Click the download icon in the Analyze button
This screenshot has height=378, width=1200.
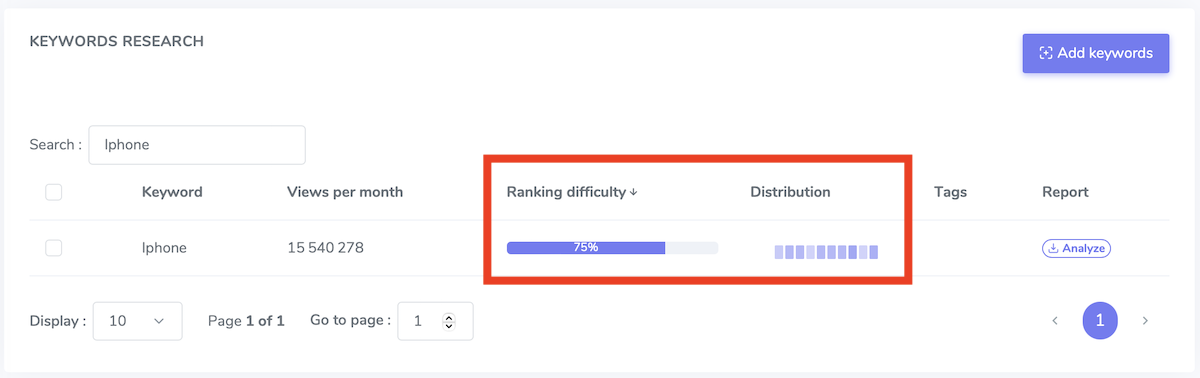[1053, 248]
